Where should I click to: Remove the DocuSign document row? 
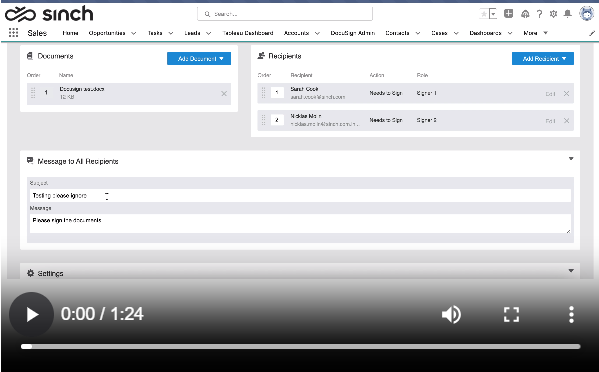[x=224, y=94]
